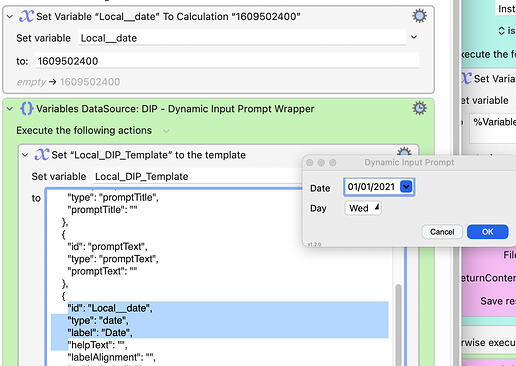Click the curly braces icon of Variables DataSource

tap(26, 108)
